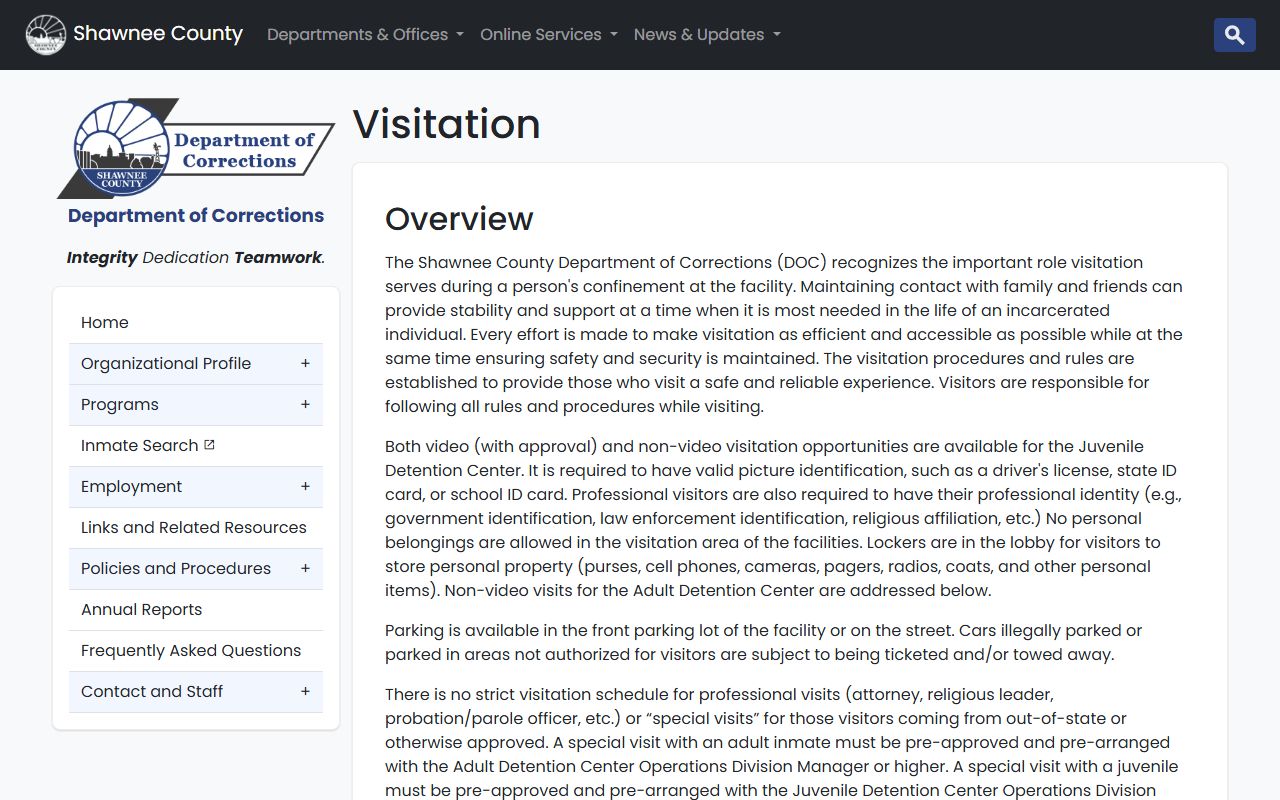Open Annual Reports page
Image resolution: width=1280 pixels, height=800 pixels.
tap(196, 609)
